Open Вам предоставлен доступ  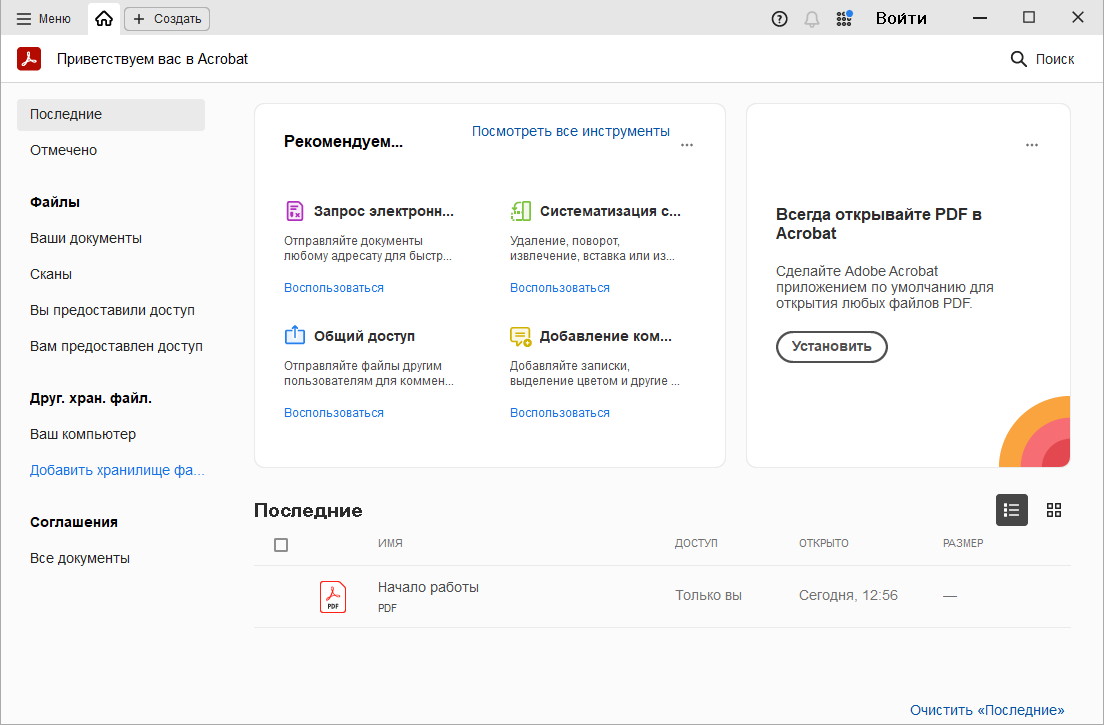(x=116, y=346)
